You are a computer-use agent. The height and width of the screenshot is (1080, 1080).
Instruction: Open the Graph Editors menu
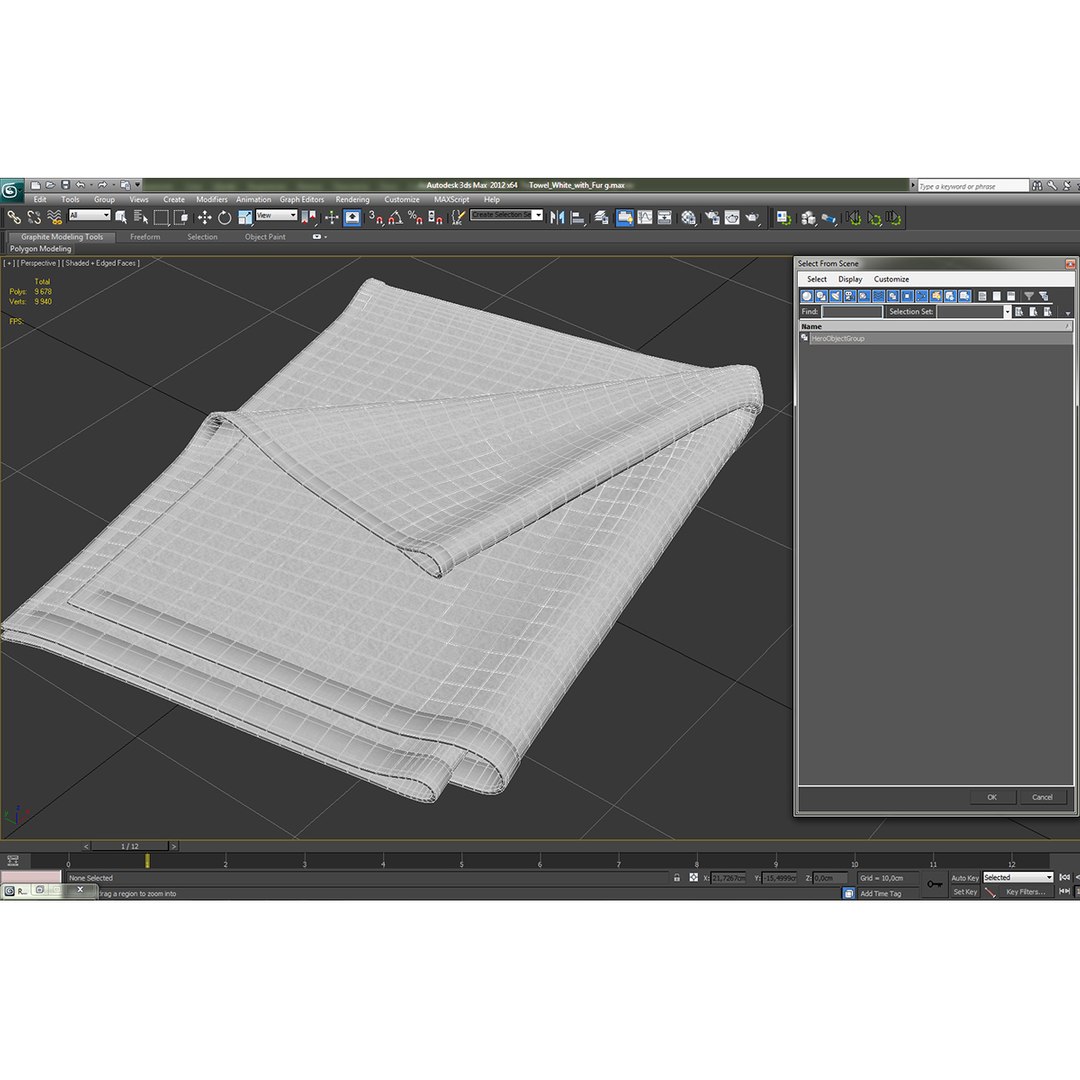[302, 200]
